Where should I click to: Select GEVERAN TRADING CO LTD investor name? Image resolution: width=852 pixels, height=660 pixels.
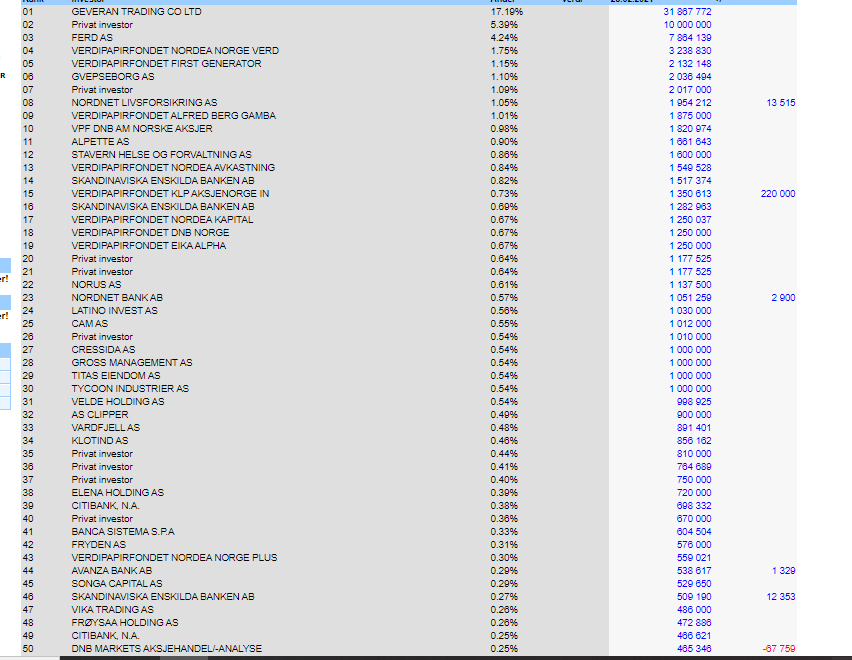point(136,11)
